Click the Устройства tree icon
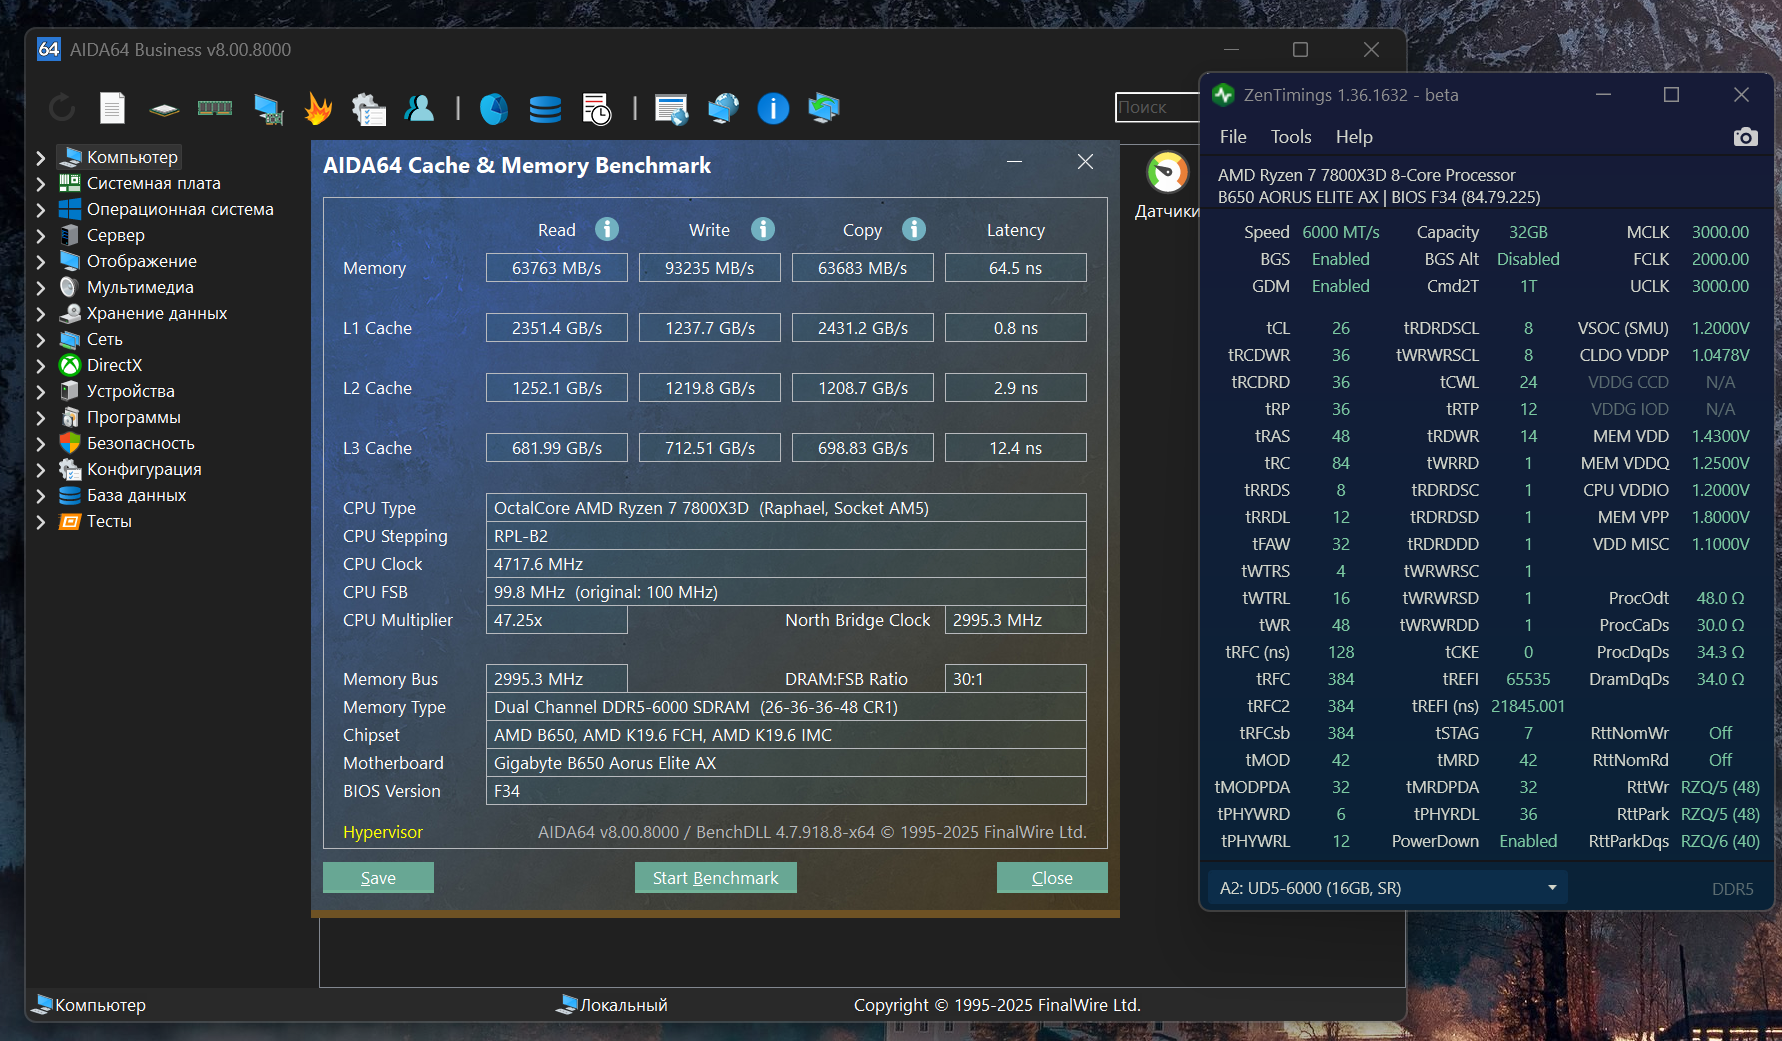1782x1041 pixels. [x=70, y=391]
